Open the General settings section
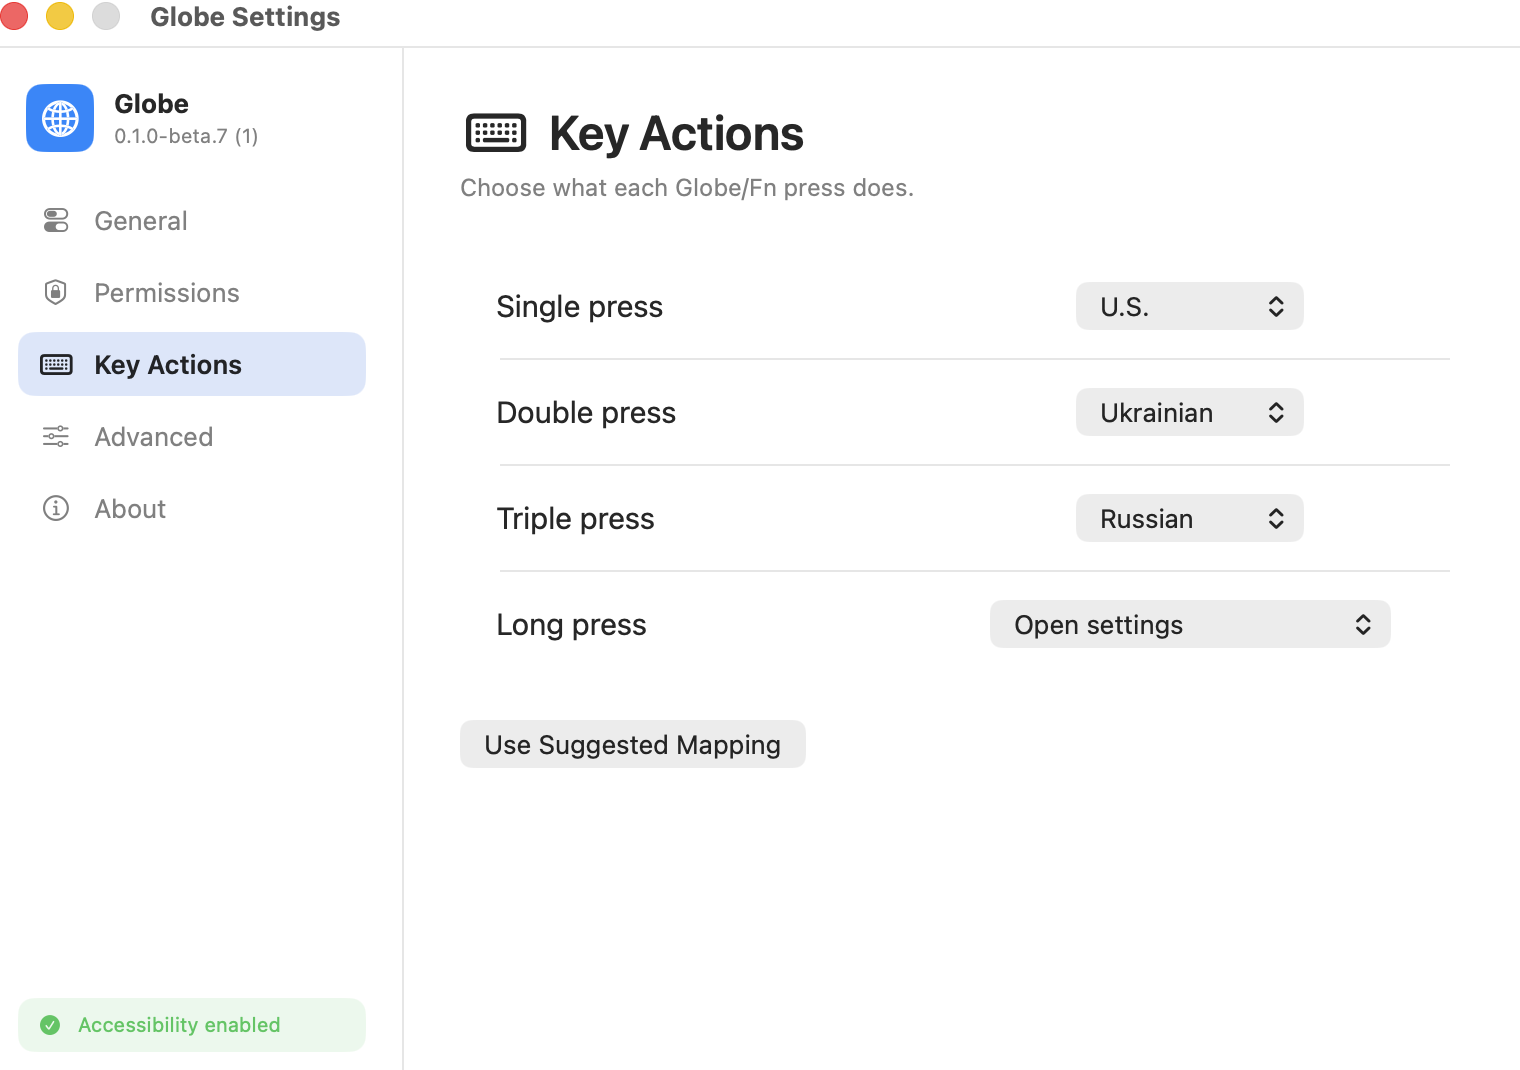 (192, 220)
